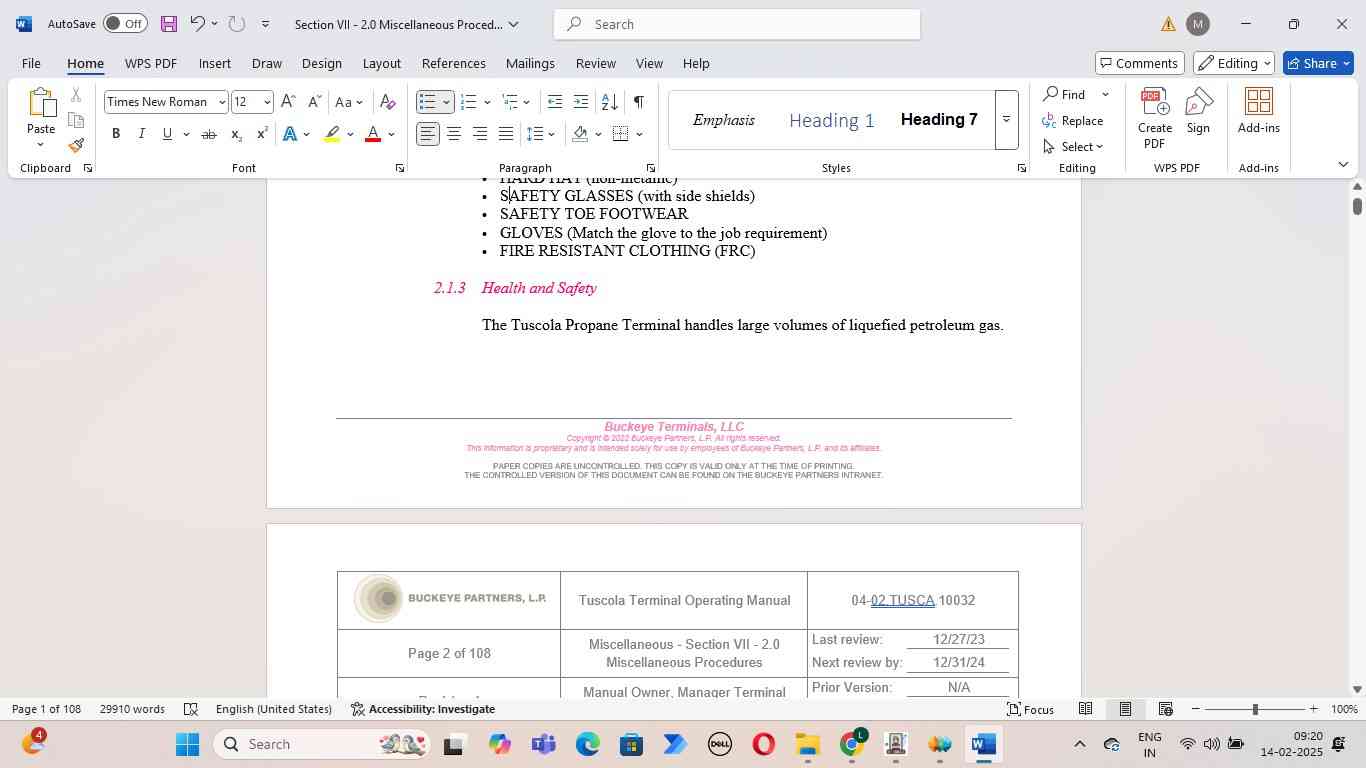Click the multilevel list icon
This screenshot has width=1366, height=768.
[510, 102]
